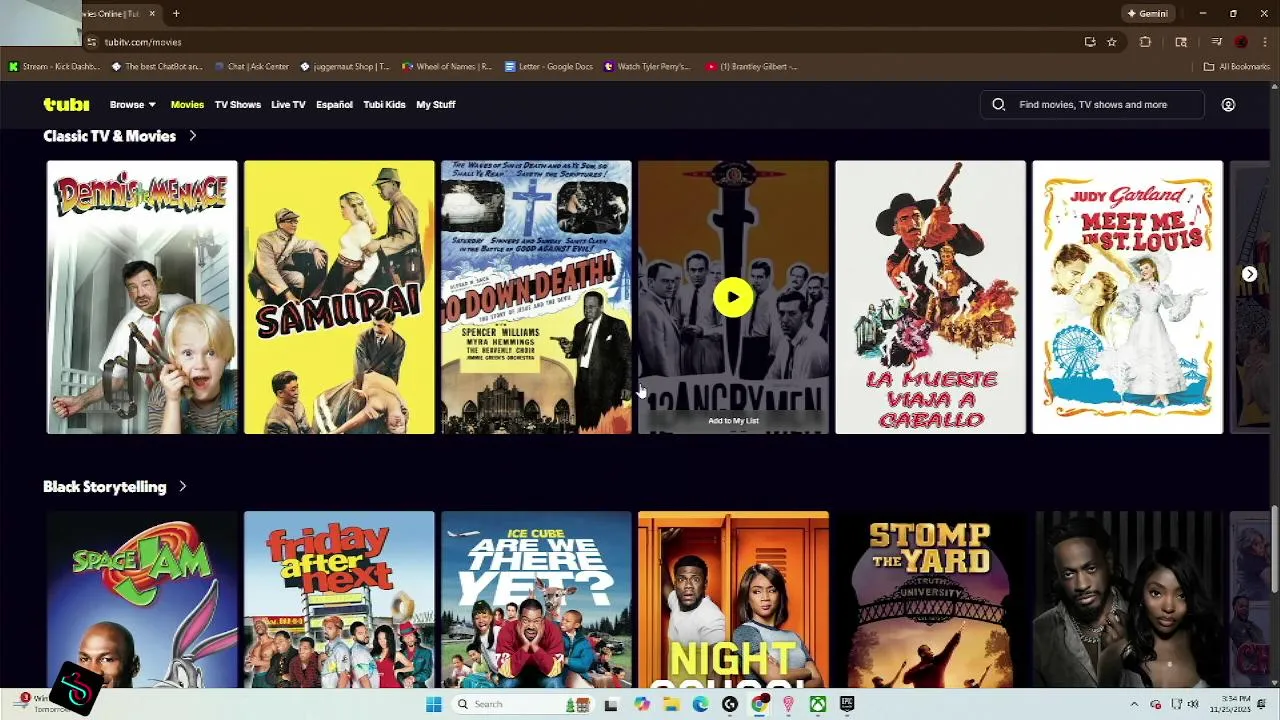This screenshot has height=720, width=1280.
Task: Open taskbar clock and date
Action: point(1232,704)
